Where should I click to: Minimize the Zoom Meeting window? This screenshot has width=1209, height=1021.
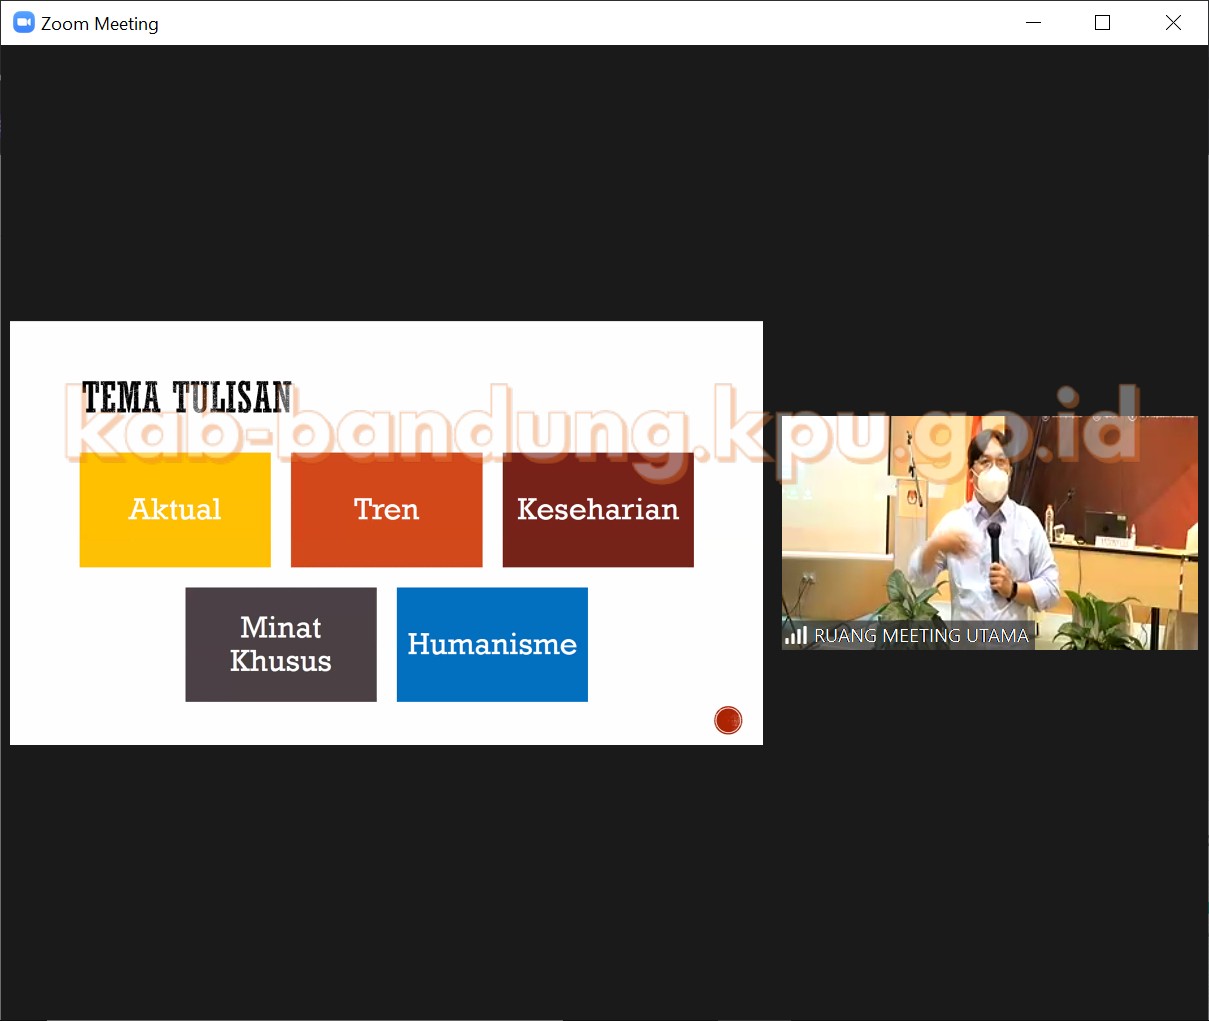[1034, 23]
